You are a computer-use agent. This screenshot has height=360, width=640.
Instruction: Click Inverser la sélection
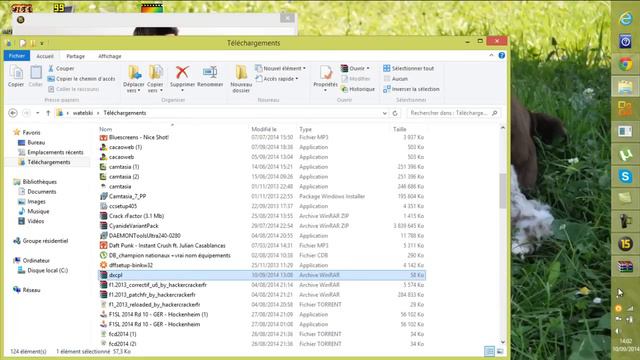click(411, 89)
